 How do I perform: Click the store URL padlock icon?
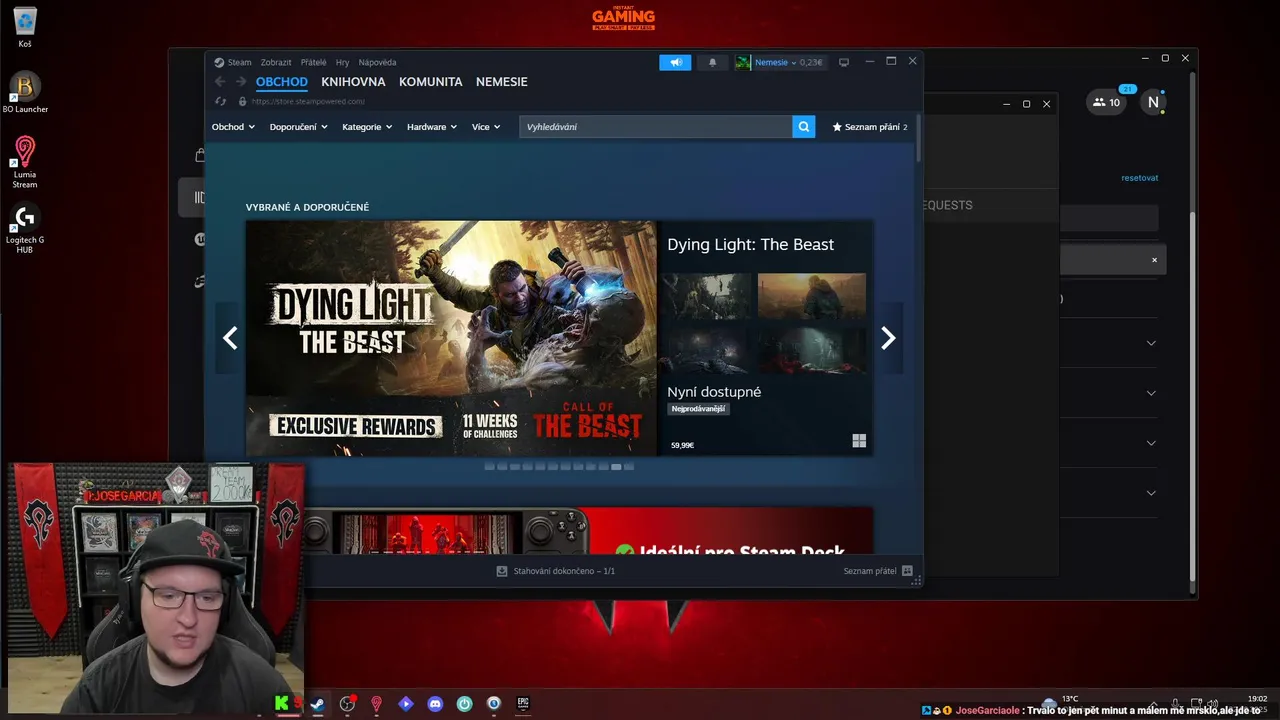click(x=242, y=101)
